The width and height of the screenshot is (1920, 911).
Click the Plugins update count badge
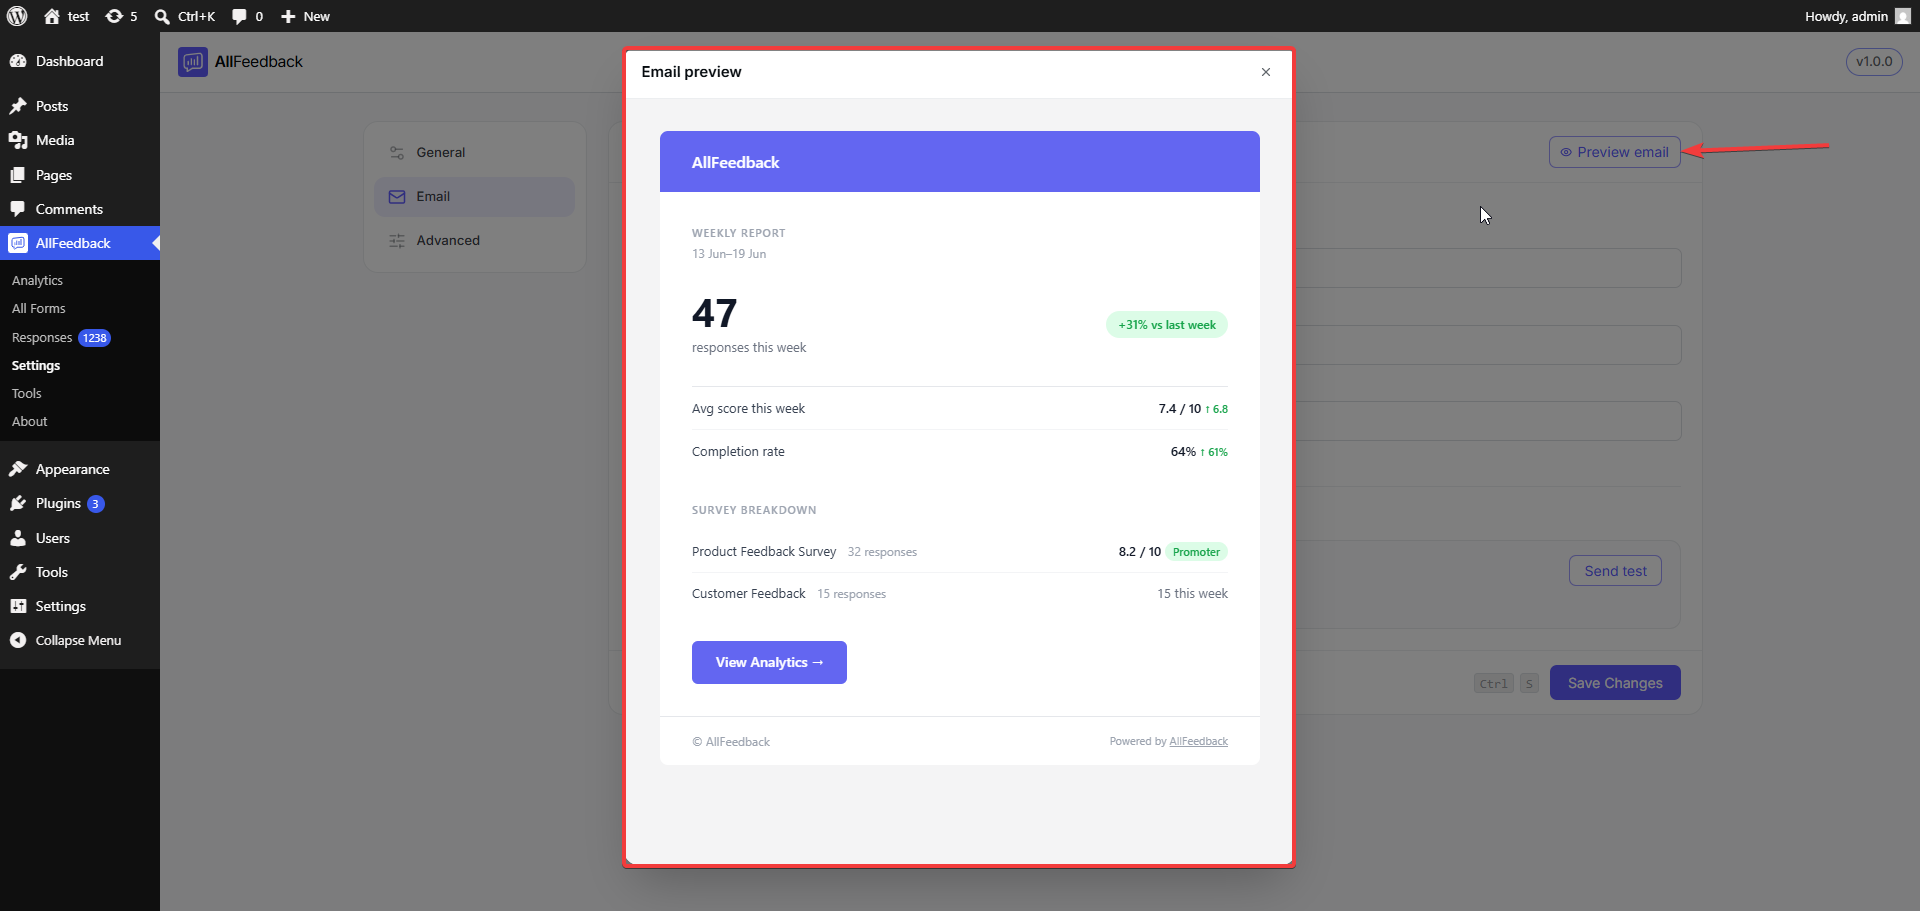tap(96, 504)
